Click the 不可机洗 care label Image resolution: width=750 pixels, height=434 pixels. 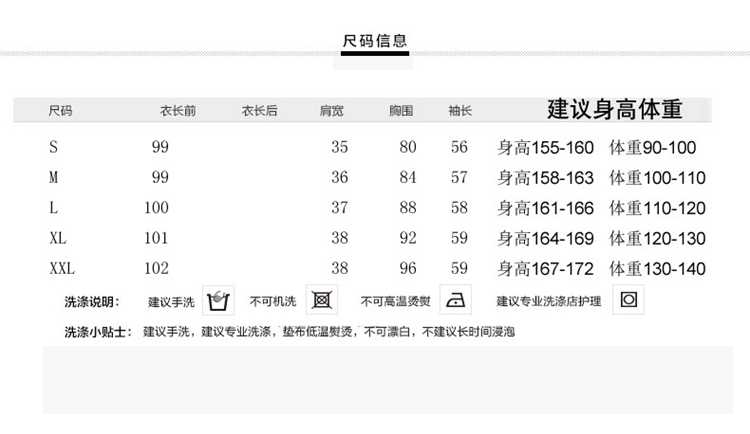[x=273, y=301]
